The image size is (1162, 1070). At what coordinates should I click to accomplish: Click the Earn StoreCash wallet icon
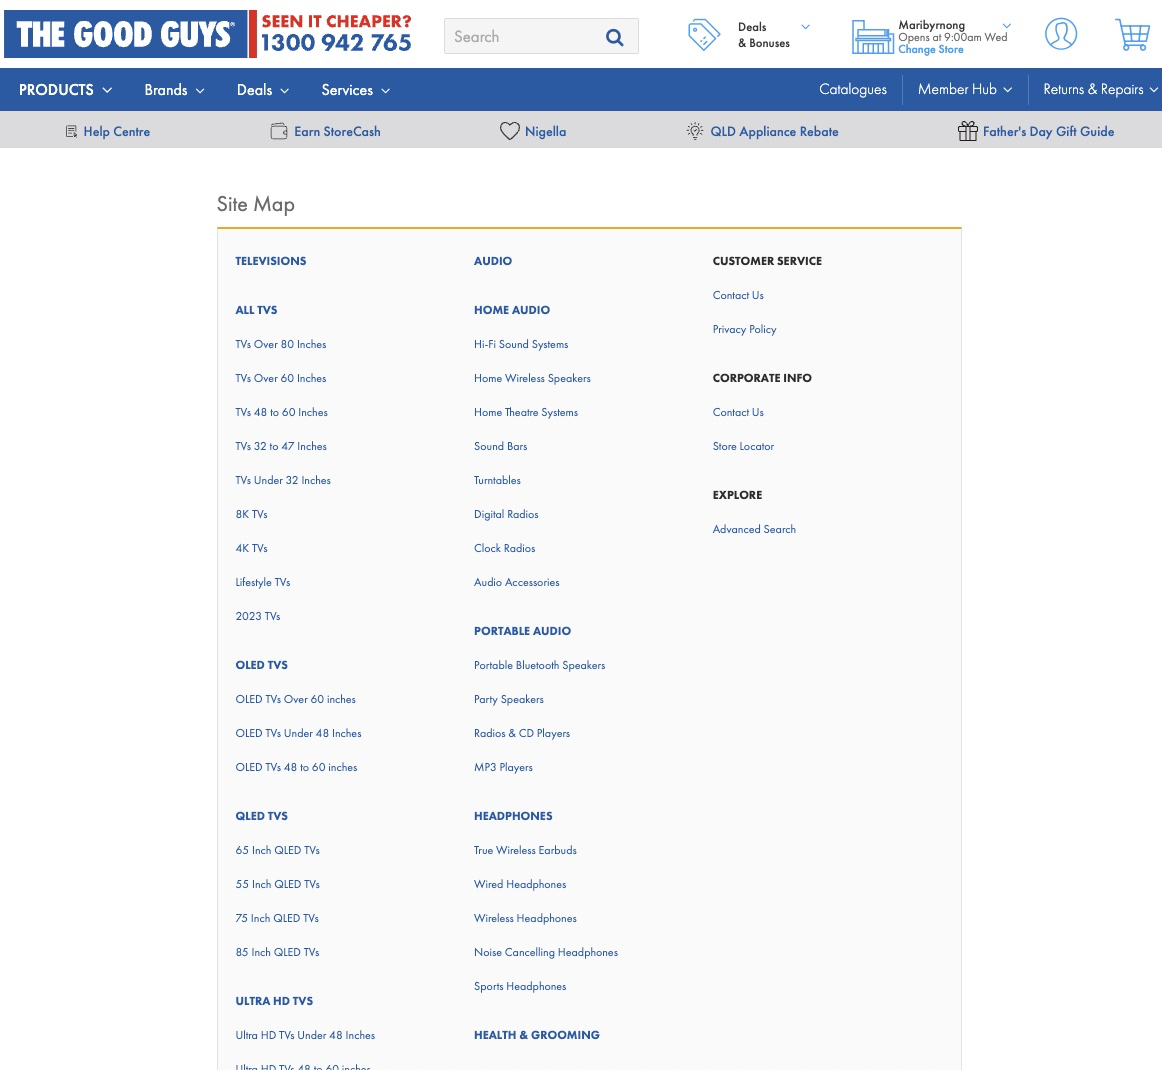coord(279,131)
